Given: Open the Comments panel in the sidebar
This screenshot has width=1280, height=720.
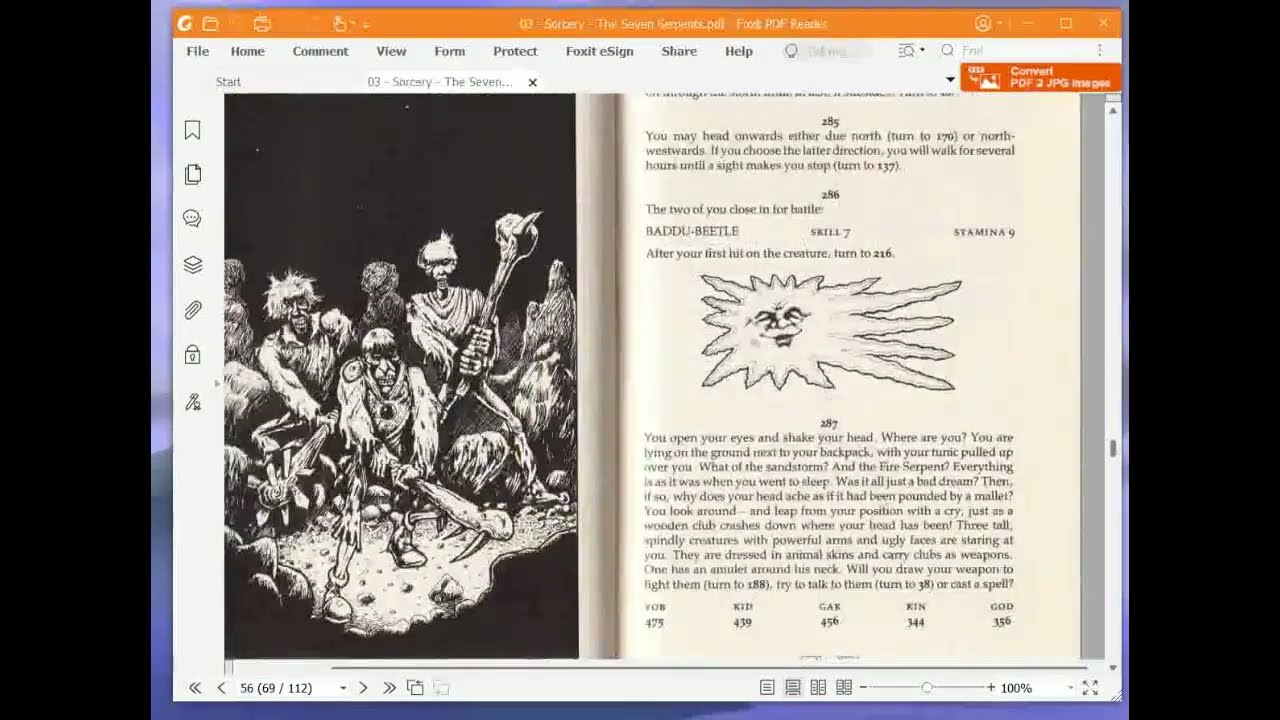Looking at the screenshot, I should click(193, 219).
